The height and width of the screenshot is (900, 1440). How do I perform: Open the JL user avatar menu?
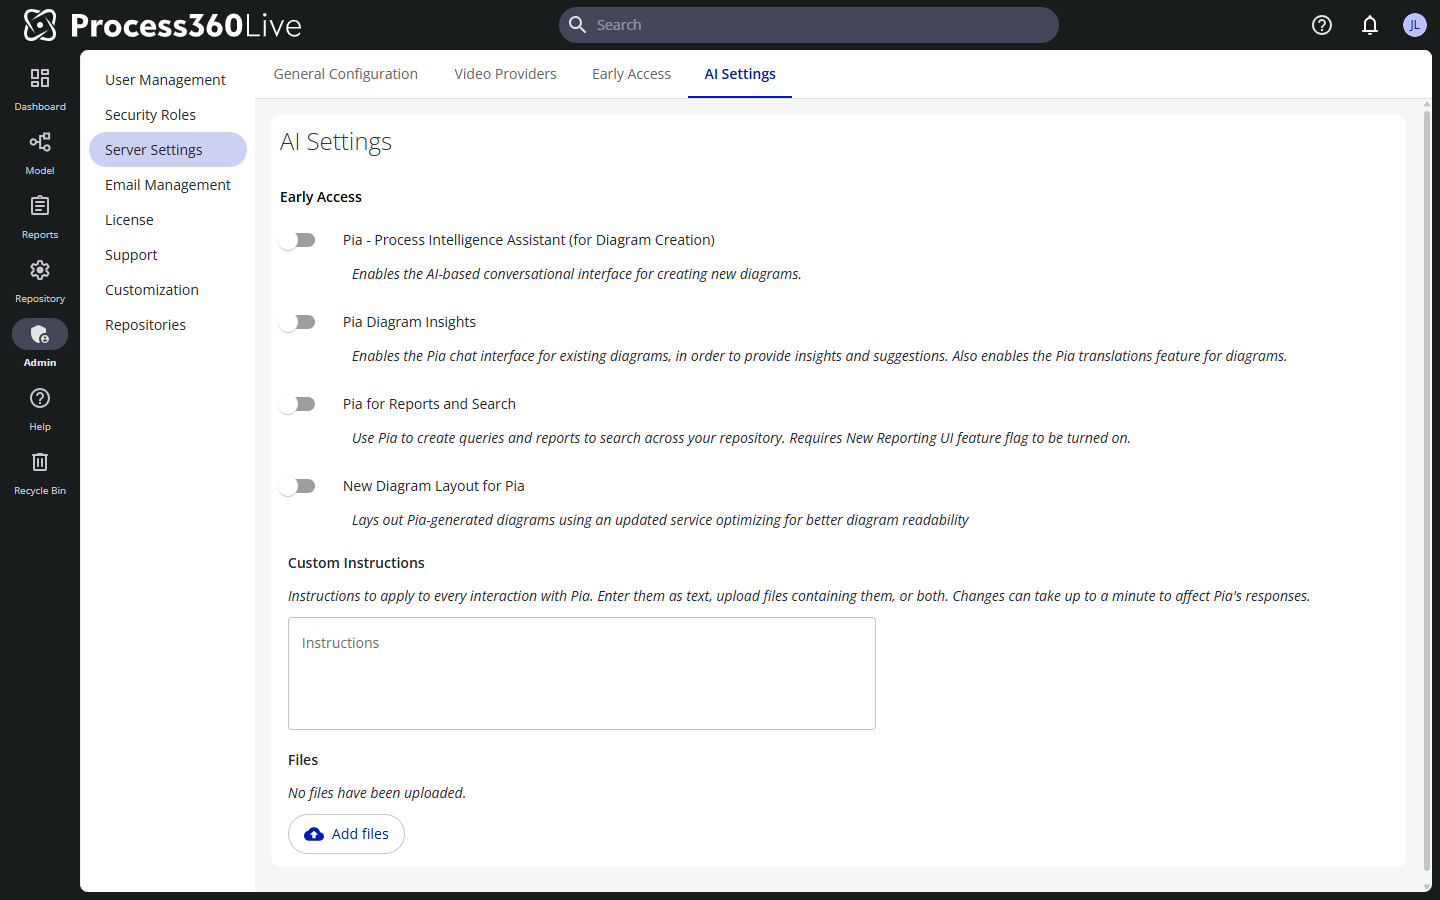[x=1414, y=25]
